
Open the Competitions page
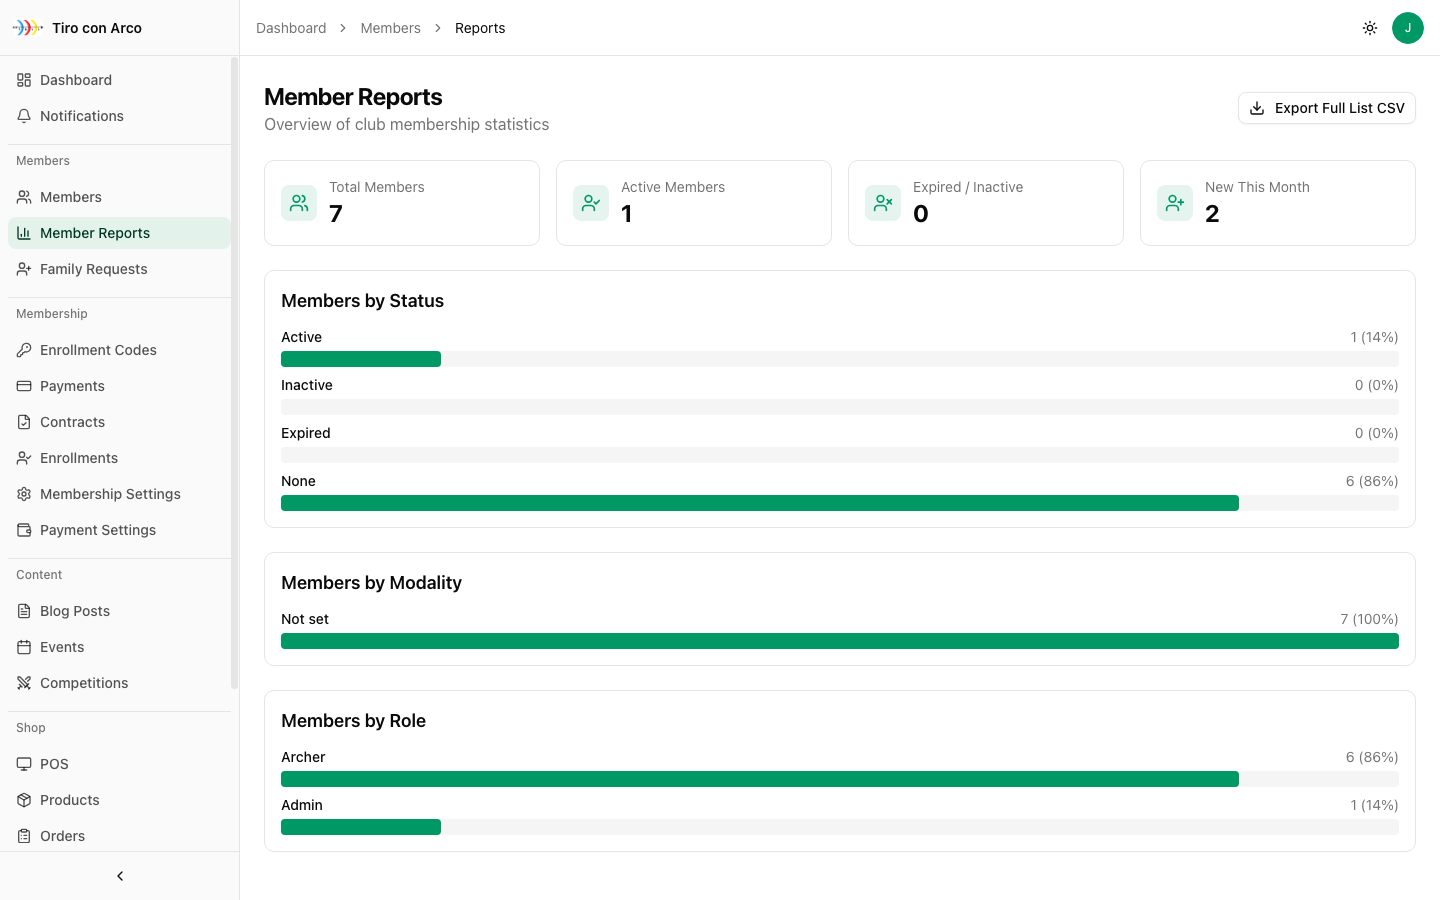[84, 683]
